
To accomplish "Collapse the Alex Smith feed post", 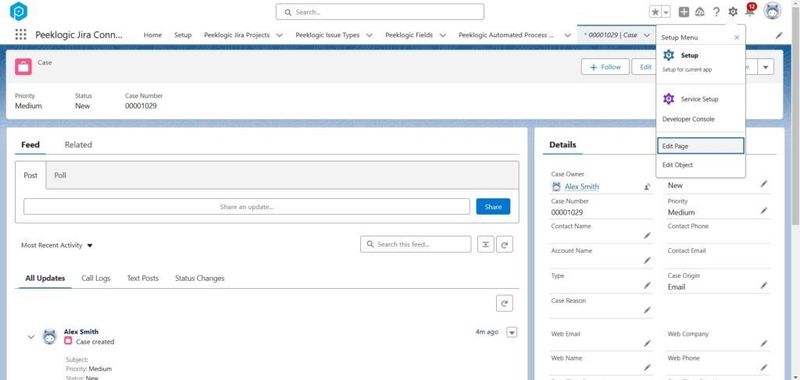I will click(31, 337).
